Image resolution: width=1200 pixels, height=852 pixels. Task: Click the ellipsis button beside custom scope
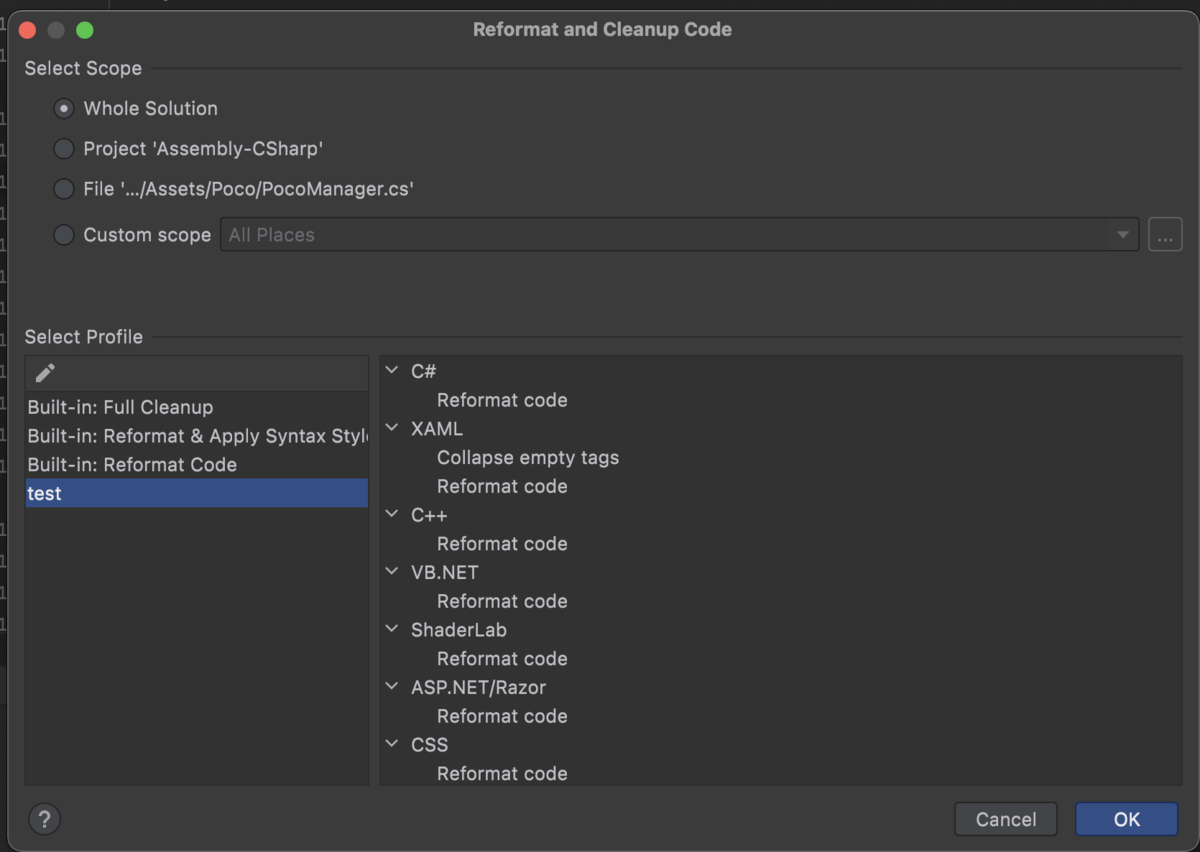[1165, 235]
